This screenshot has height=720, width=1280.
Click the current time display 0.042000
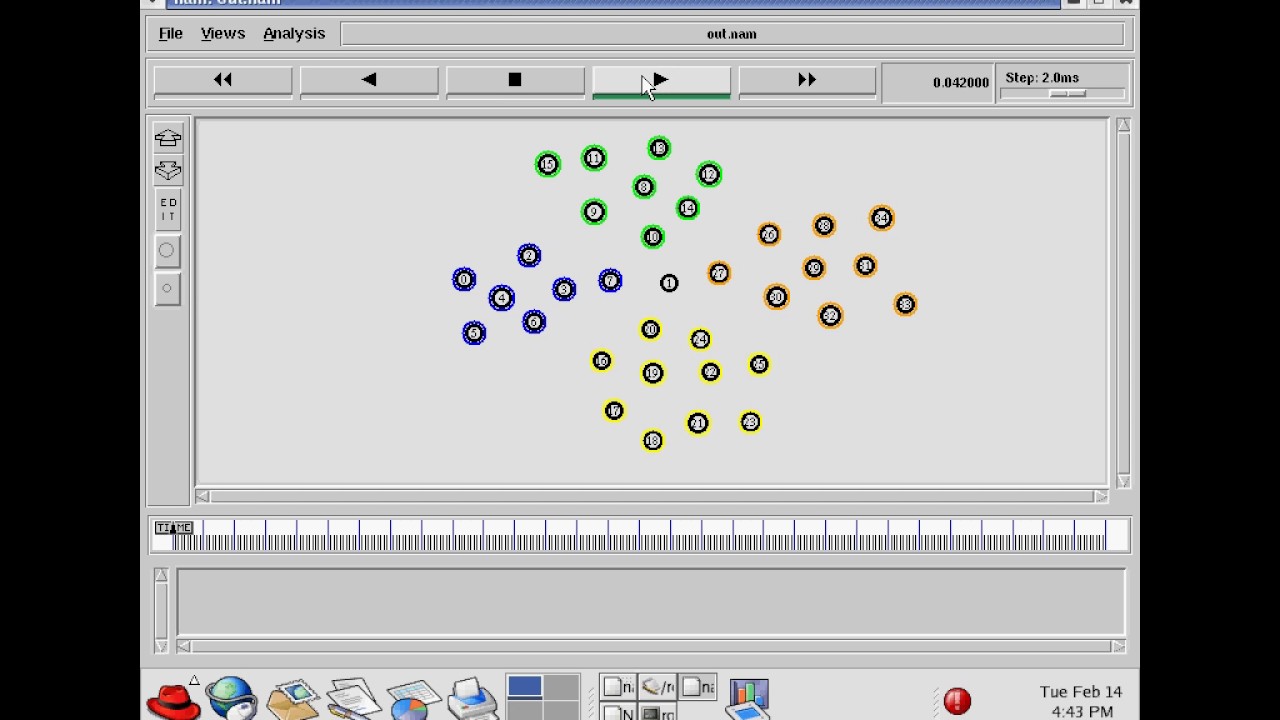[960, 82]
